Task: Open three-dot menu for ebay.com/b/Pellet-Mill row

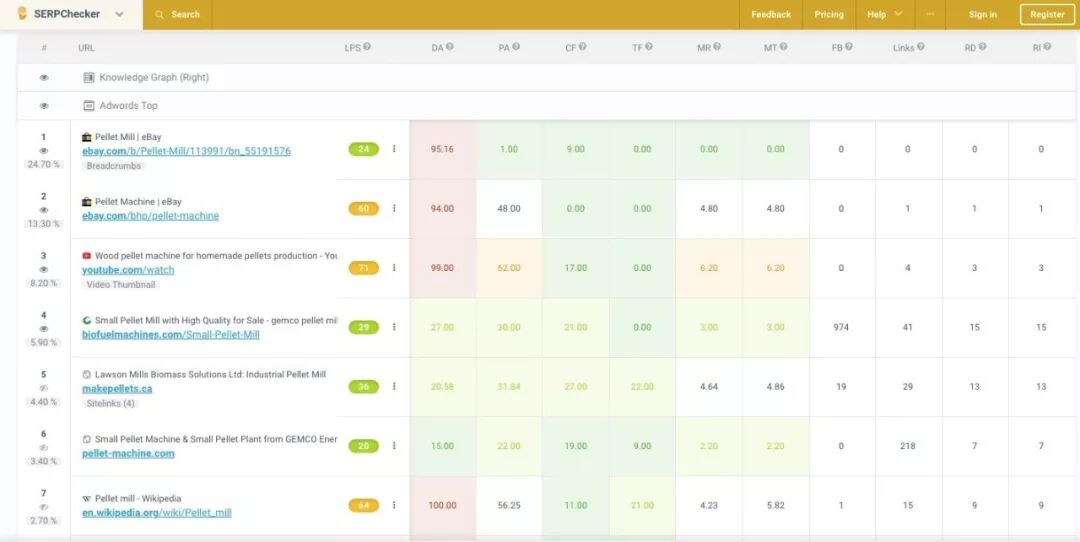Action: (x=394, y=149)
